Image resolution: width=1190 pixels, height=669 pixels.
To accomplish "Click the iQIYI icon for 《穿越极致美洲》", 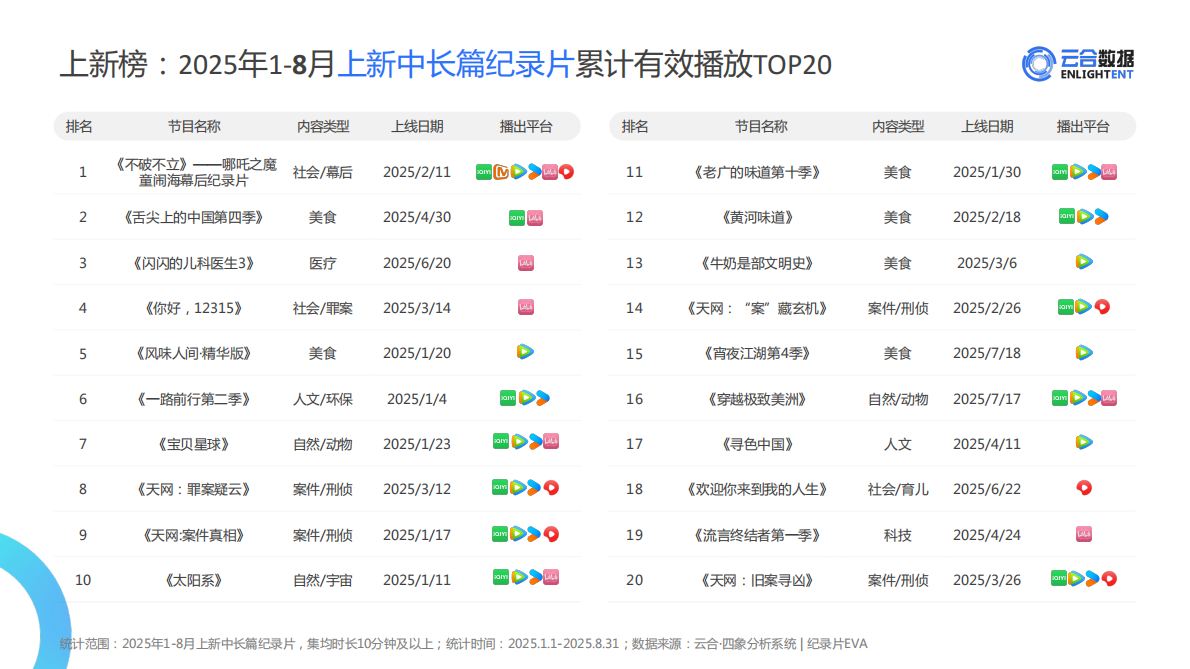I will (1059, 398).
